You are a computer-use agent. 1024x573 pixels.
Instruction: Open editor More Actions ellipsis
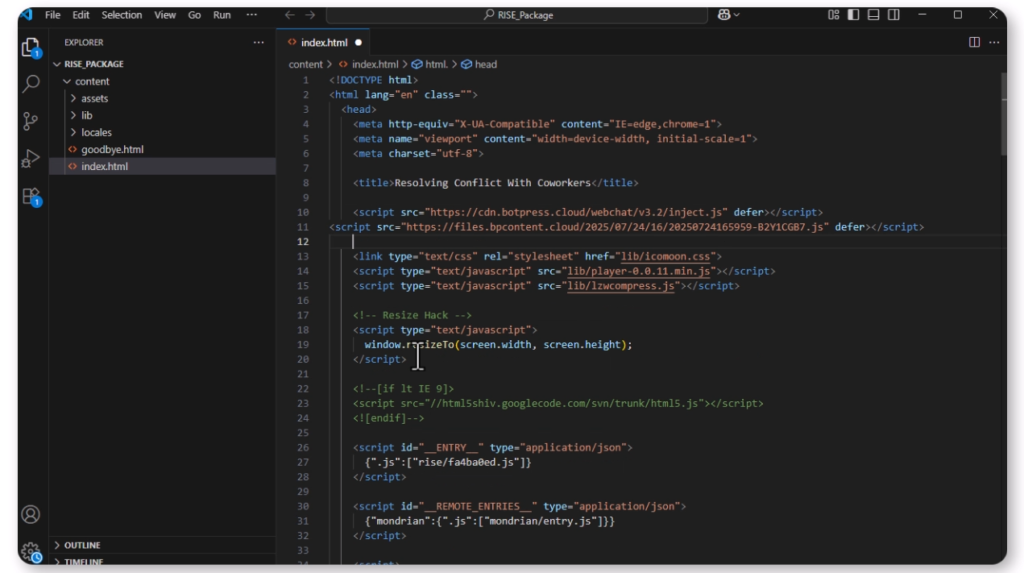click(x=994, y=42)
